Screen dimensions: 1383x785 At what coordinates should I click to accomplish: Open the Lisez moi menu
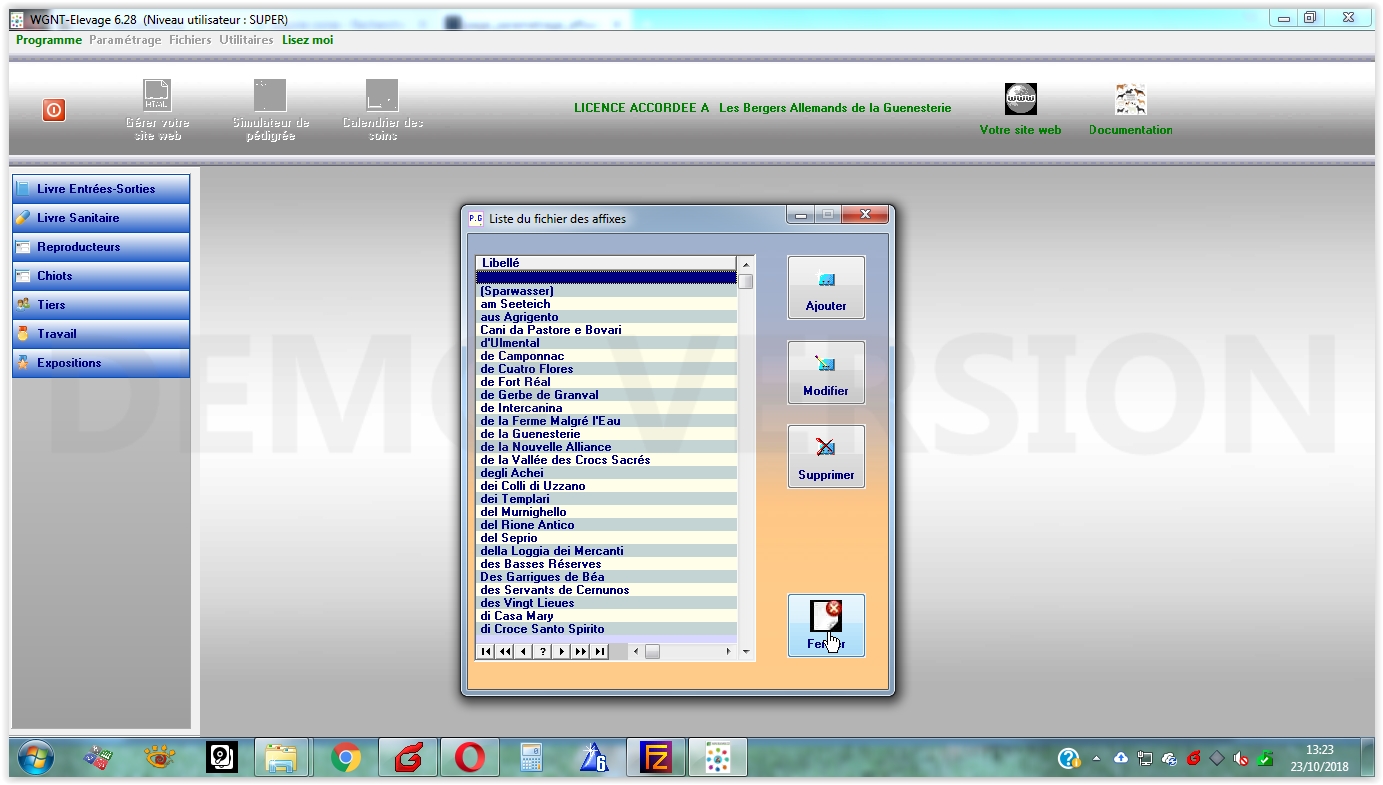click(307, 40)
